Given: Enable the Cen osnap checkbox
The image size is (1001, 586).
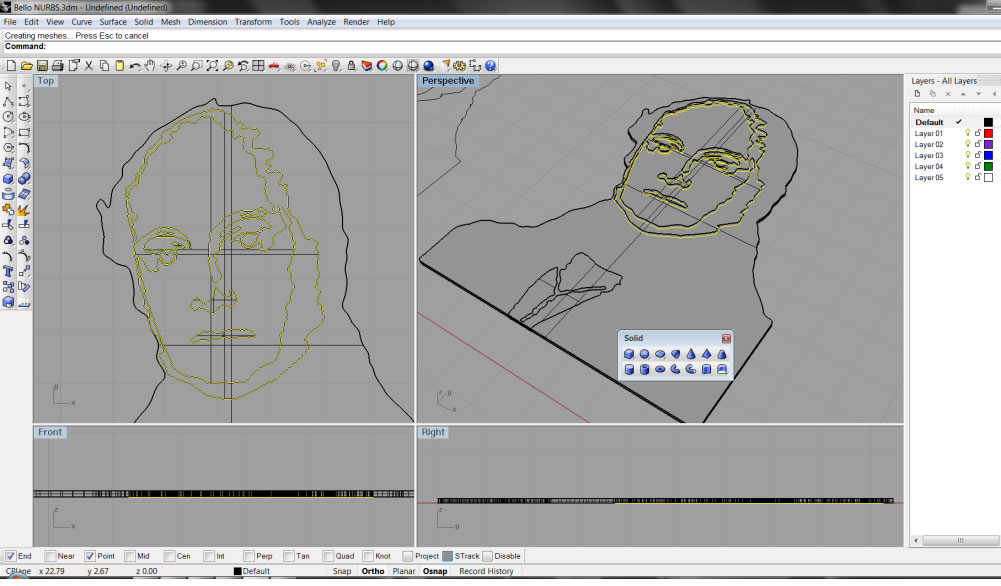Looking at the screenshot, I should point(169,556).
